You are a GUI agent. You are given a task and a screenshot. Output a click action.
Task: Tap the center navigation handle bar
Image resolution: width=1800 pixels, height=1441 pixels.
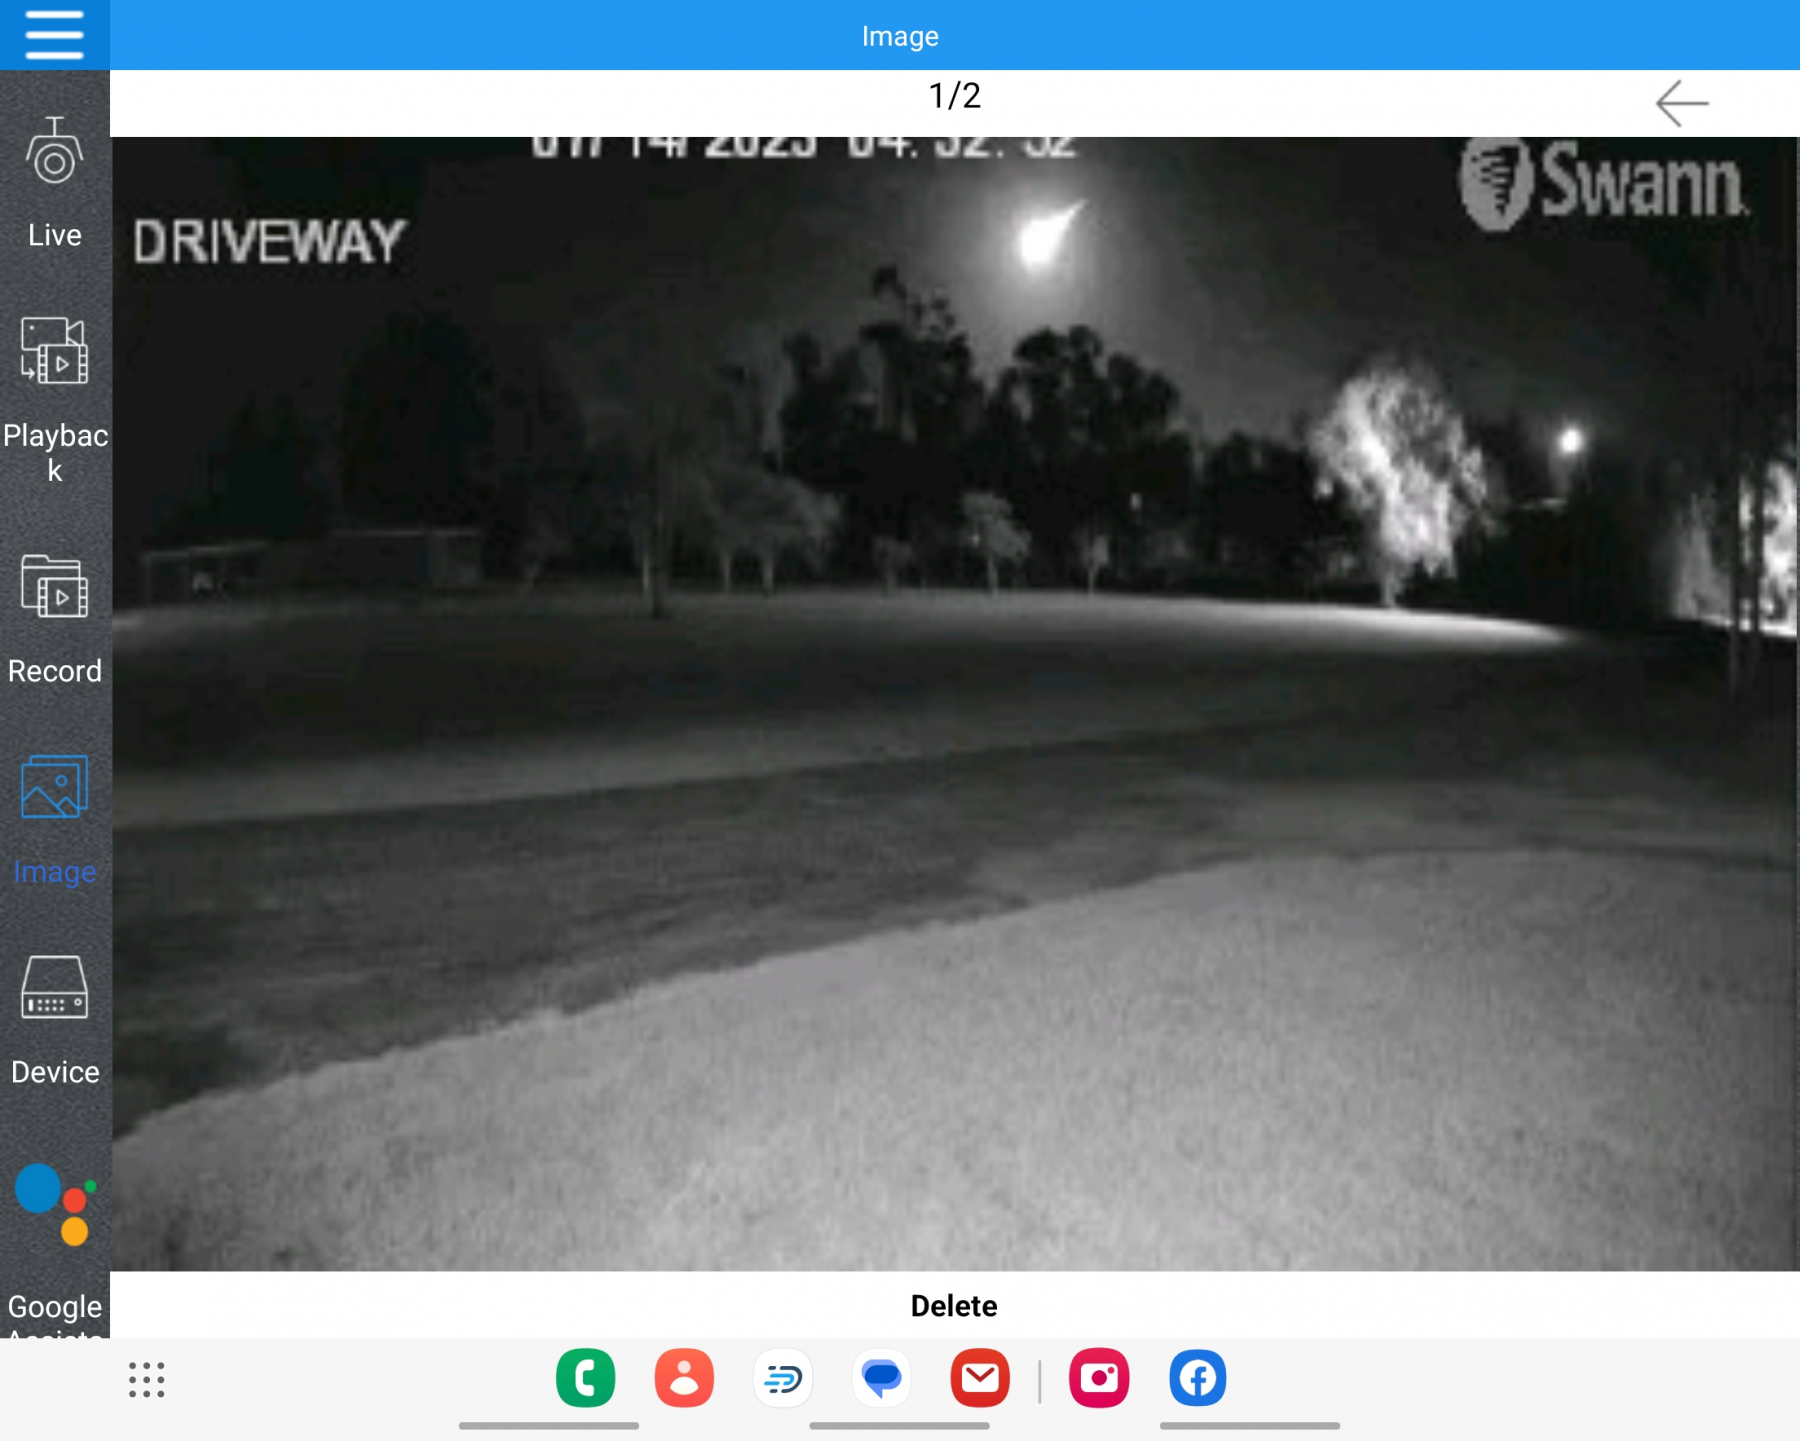click(x=899, y=1426)
